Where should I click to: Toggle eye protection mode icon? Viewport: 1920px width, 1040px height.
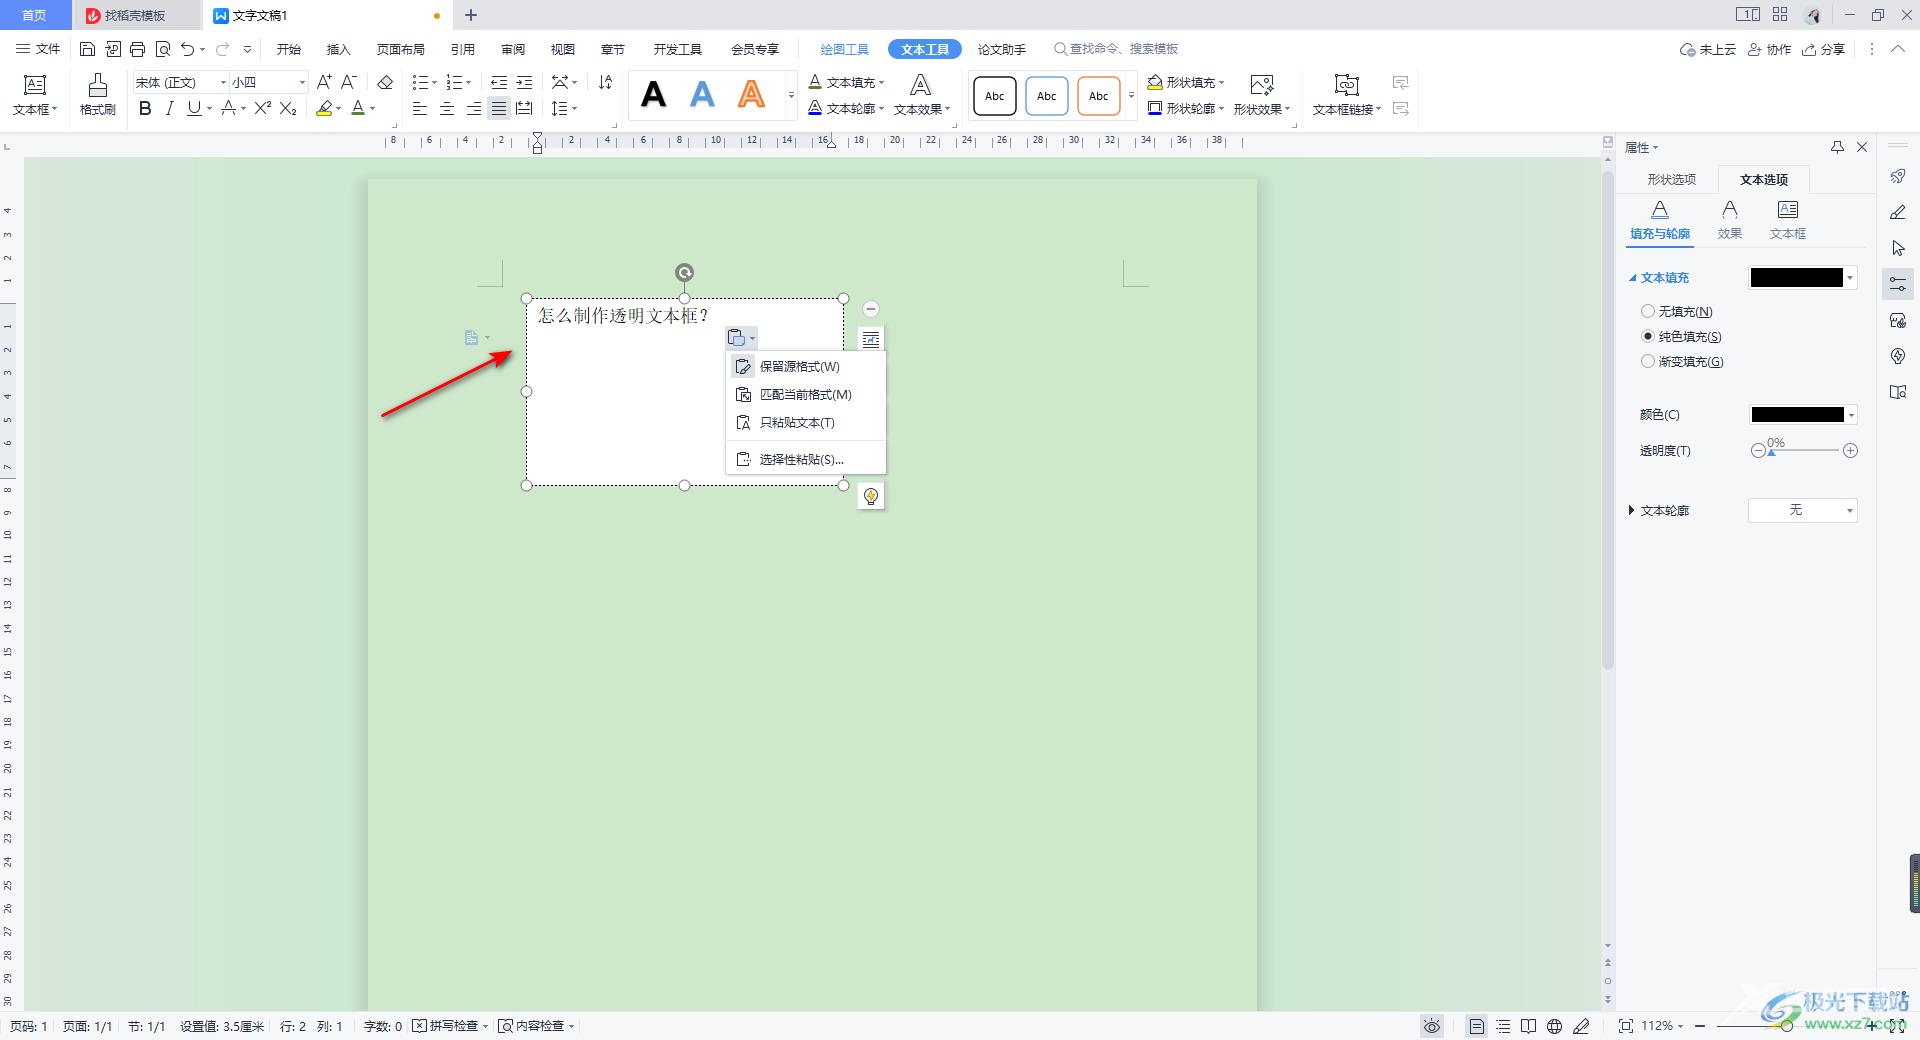(1433, 1025)
